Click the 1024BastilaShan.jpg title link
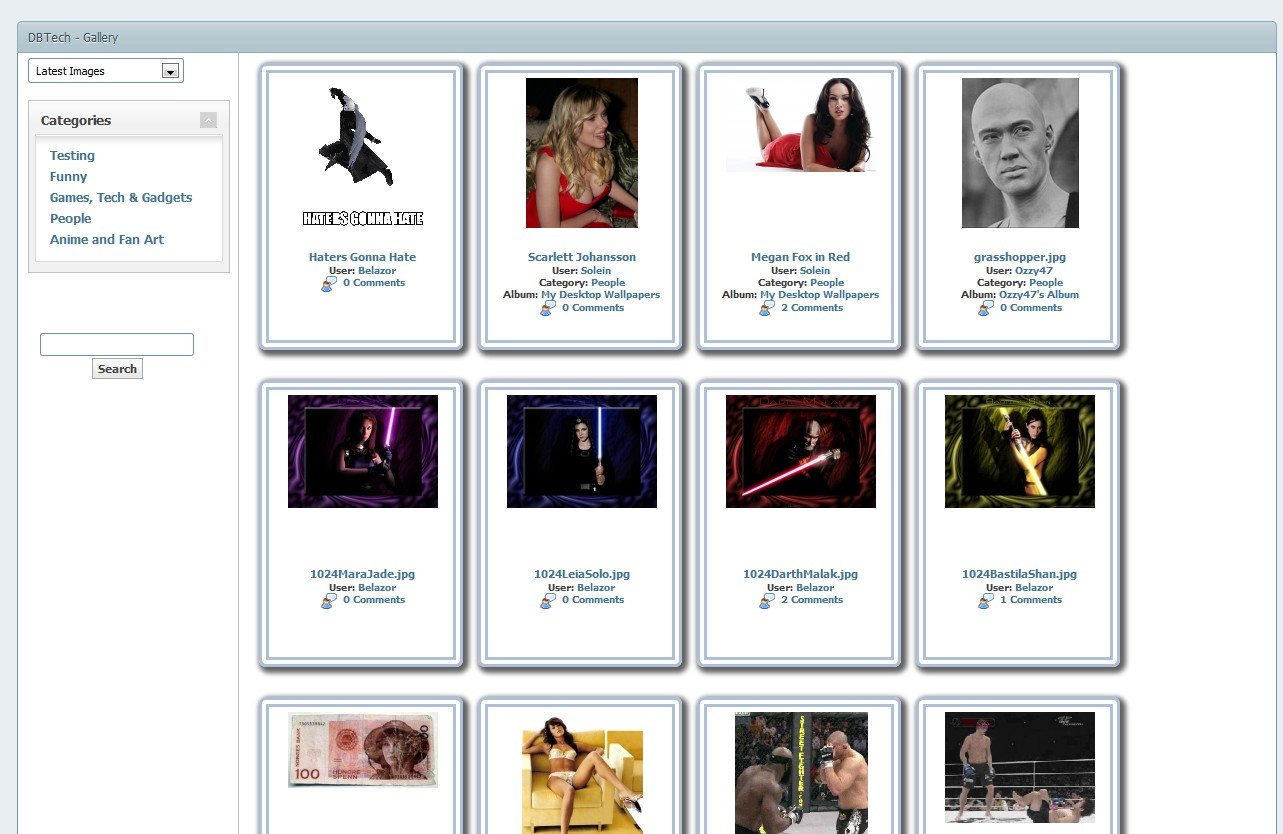This screenshot has width=1283, height=834. pos(1019,574)
